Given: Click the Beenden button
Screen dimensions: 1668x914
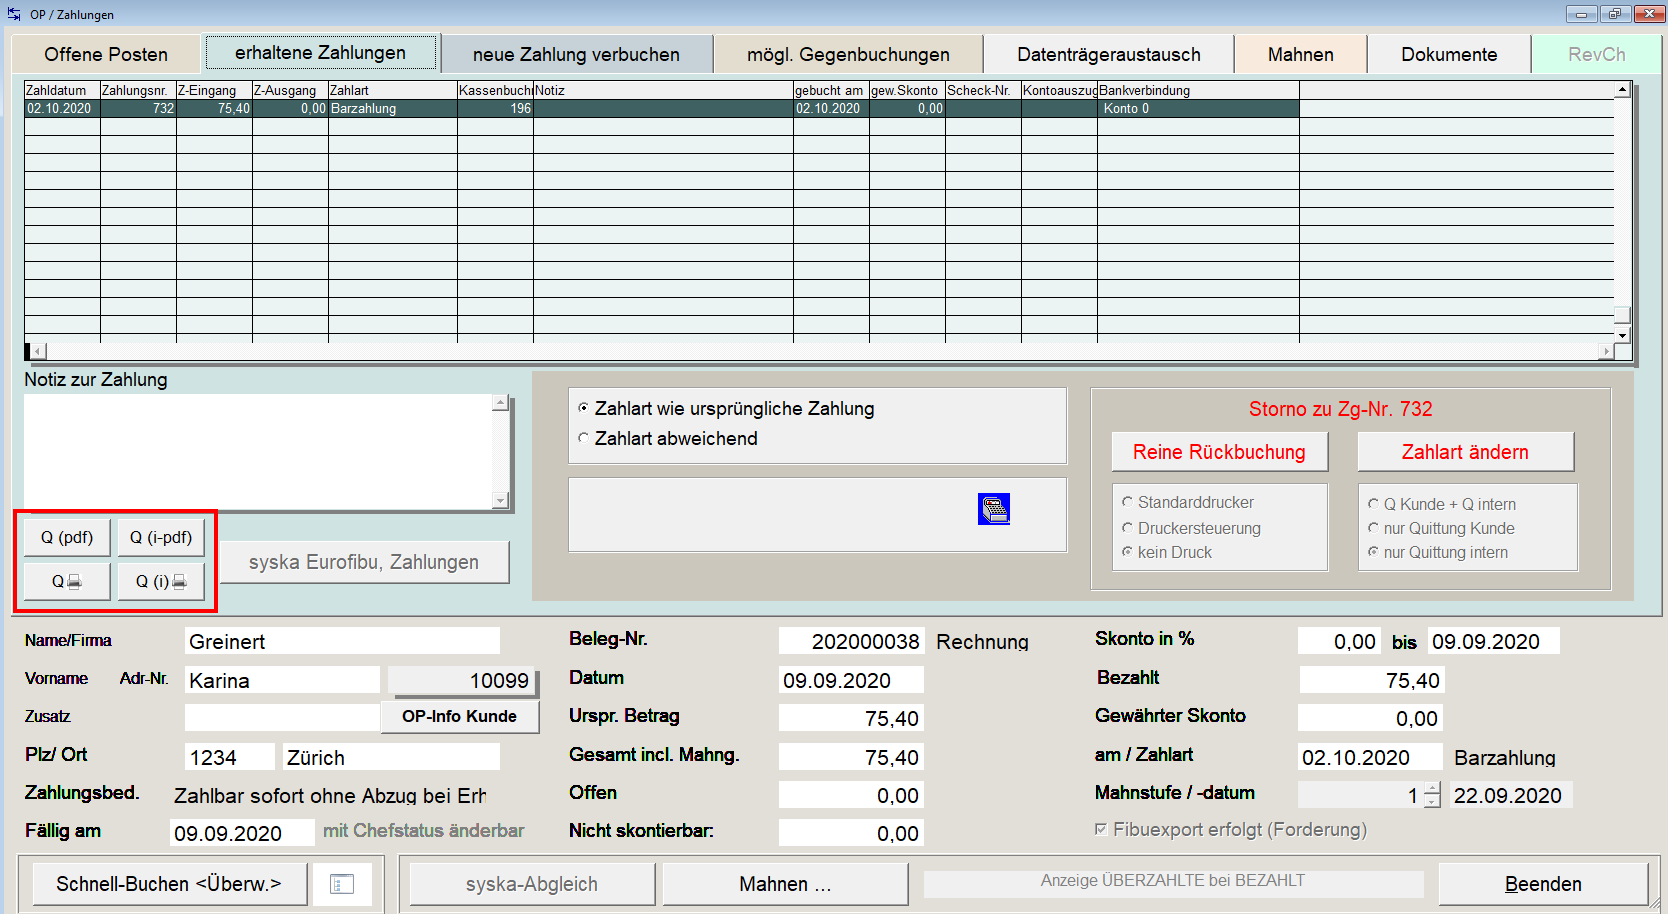Looking at the screenshot, I should coord(1543,884).
